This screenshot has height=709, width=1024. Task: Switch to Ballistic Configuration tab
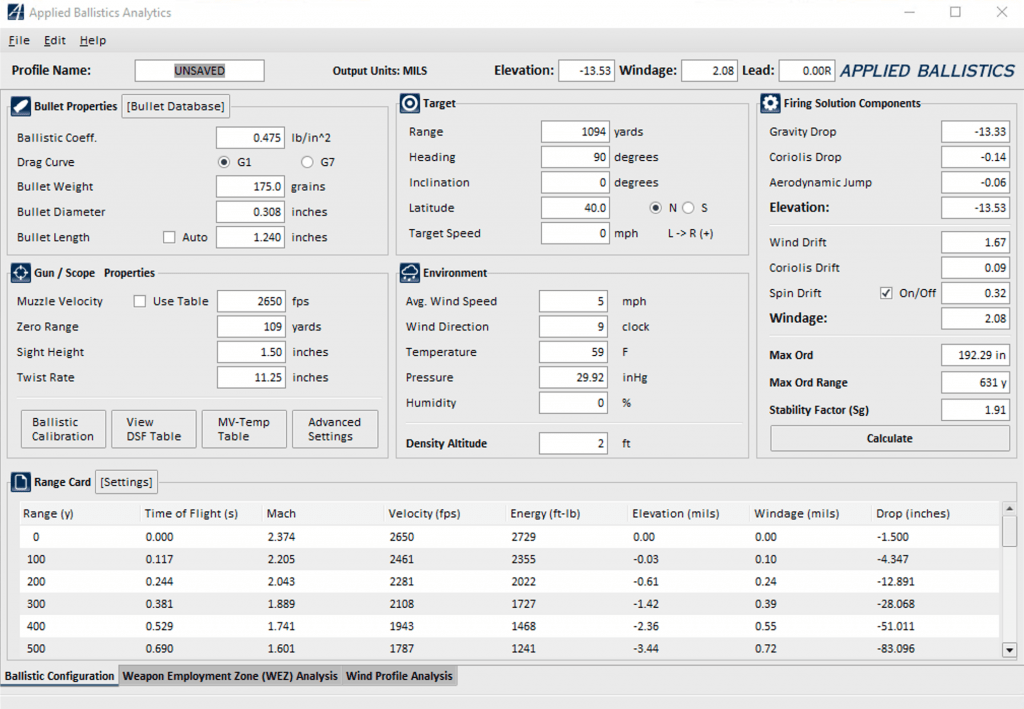(x=59, y=676)
